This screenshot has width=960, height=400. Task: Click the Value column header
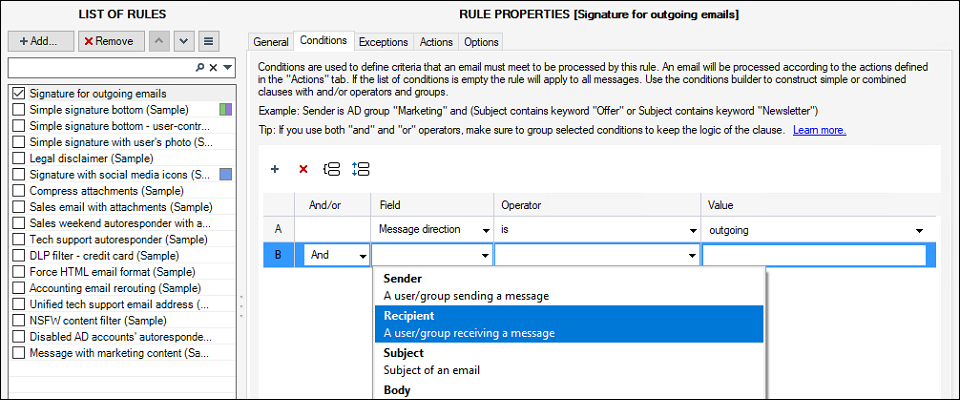[x=820, y=205]
